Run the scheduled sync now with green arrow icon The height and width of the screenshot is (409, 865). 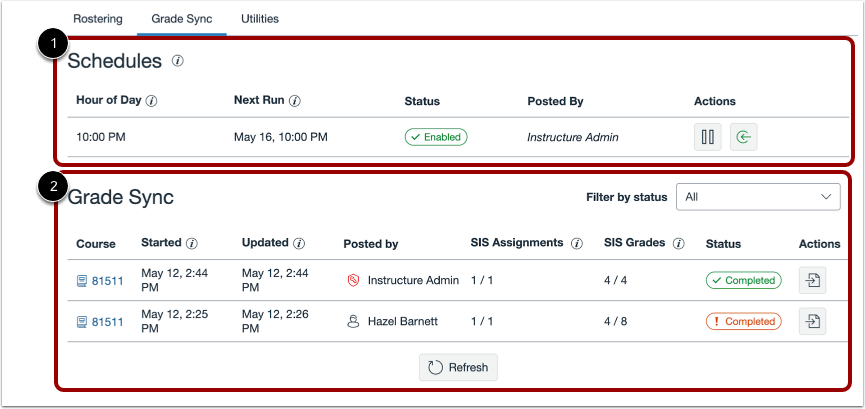[x=744, y=137]
